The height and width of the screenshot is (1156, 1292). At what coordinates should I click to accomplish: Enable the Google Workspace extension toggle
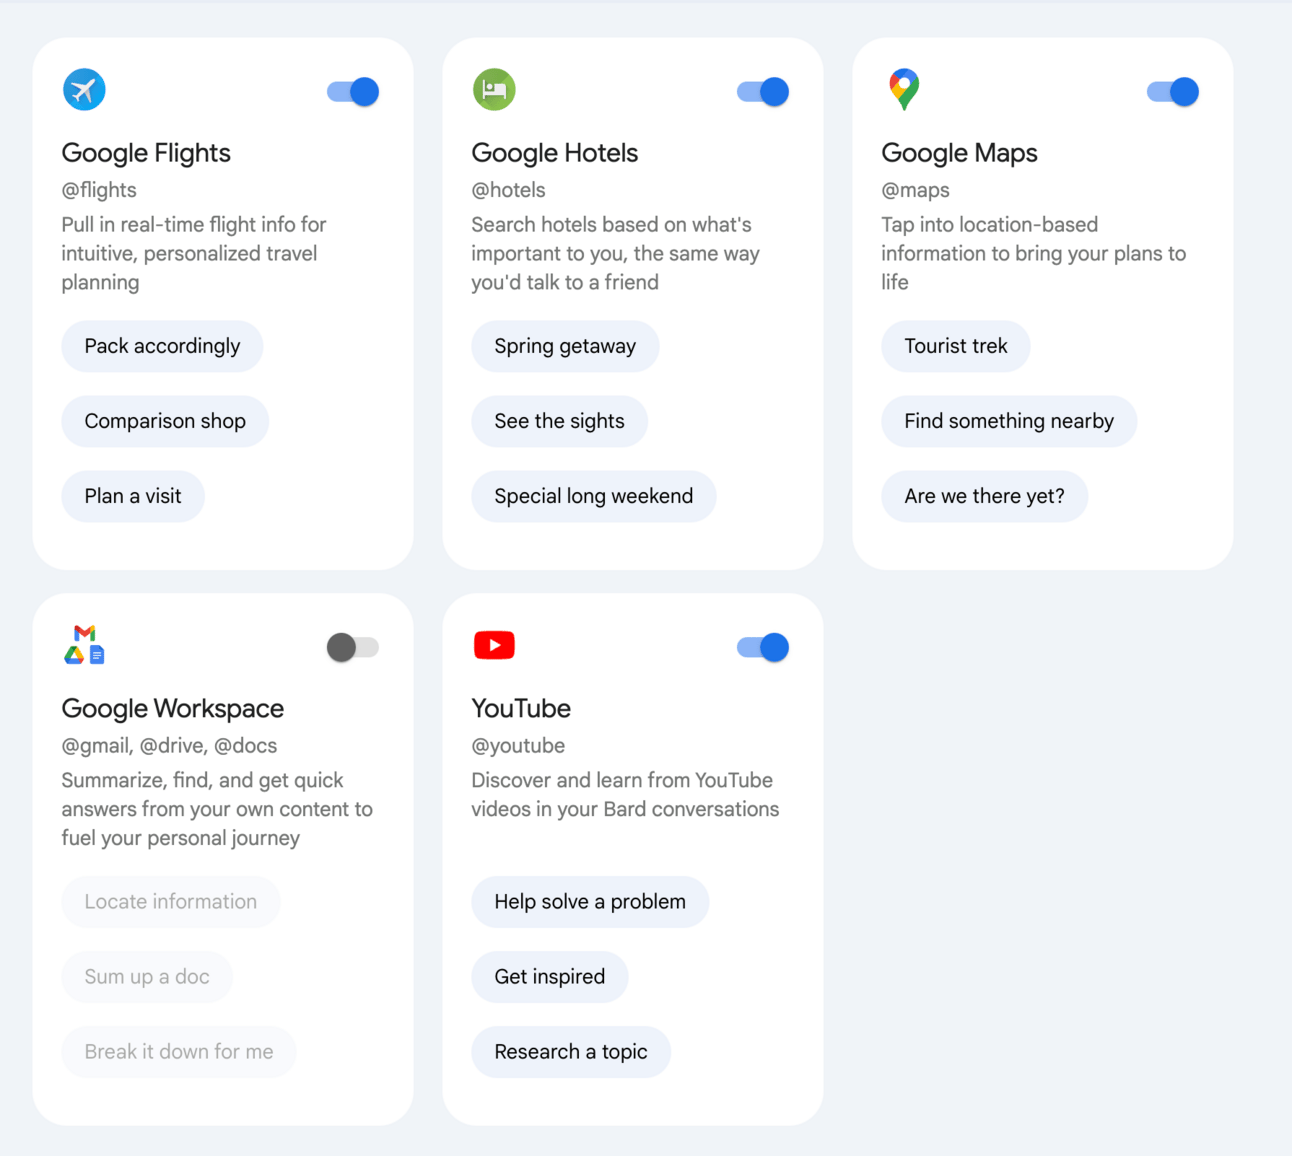(x=353, y=647)
